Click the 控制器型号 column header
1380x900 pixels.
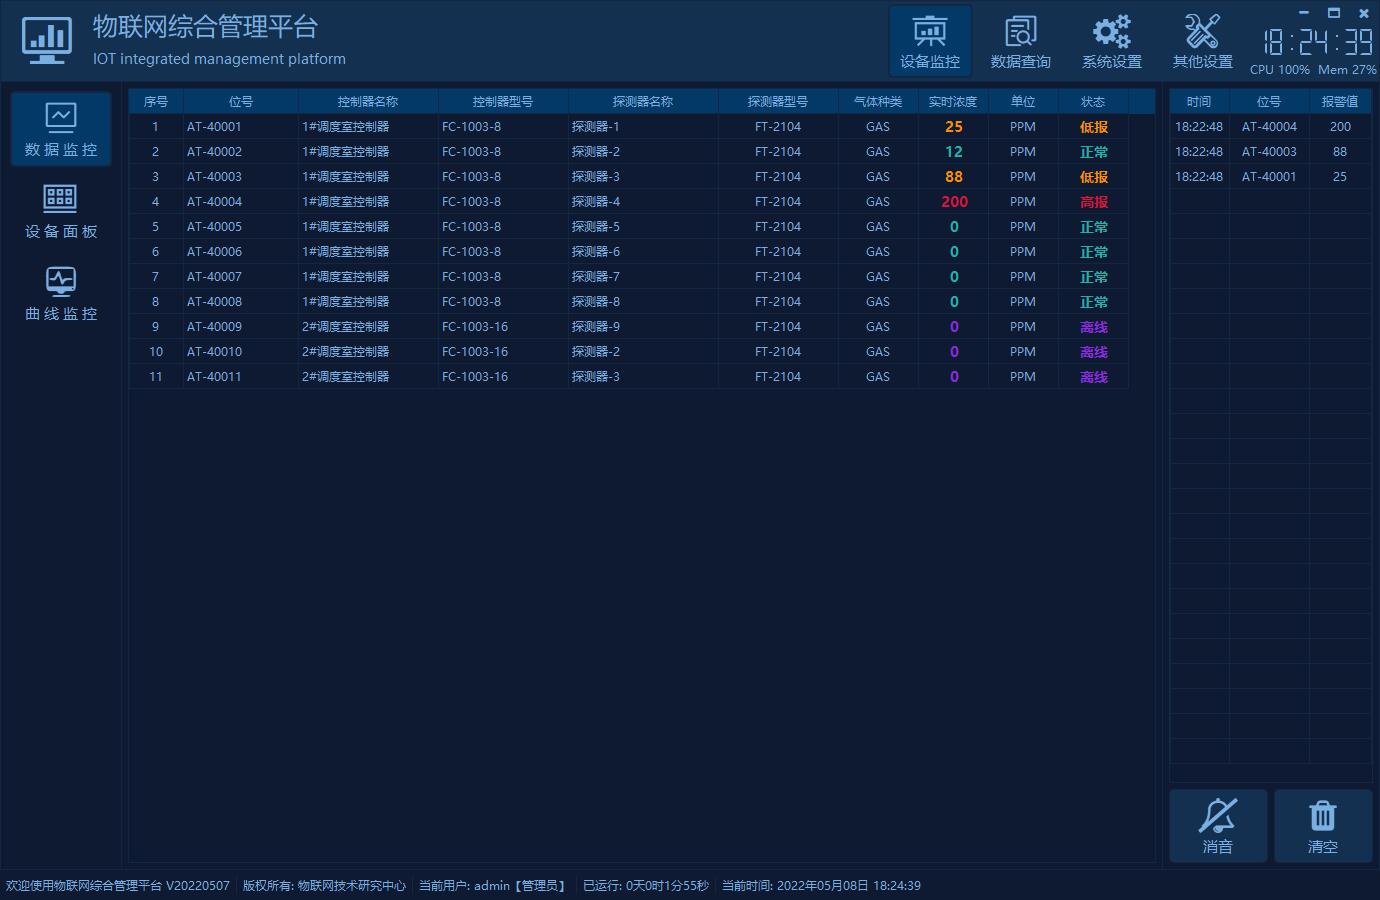[502, 102]
